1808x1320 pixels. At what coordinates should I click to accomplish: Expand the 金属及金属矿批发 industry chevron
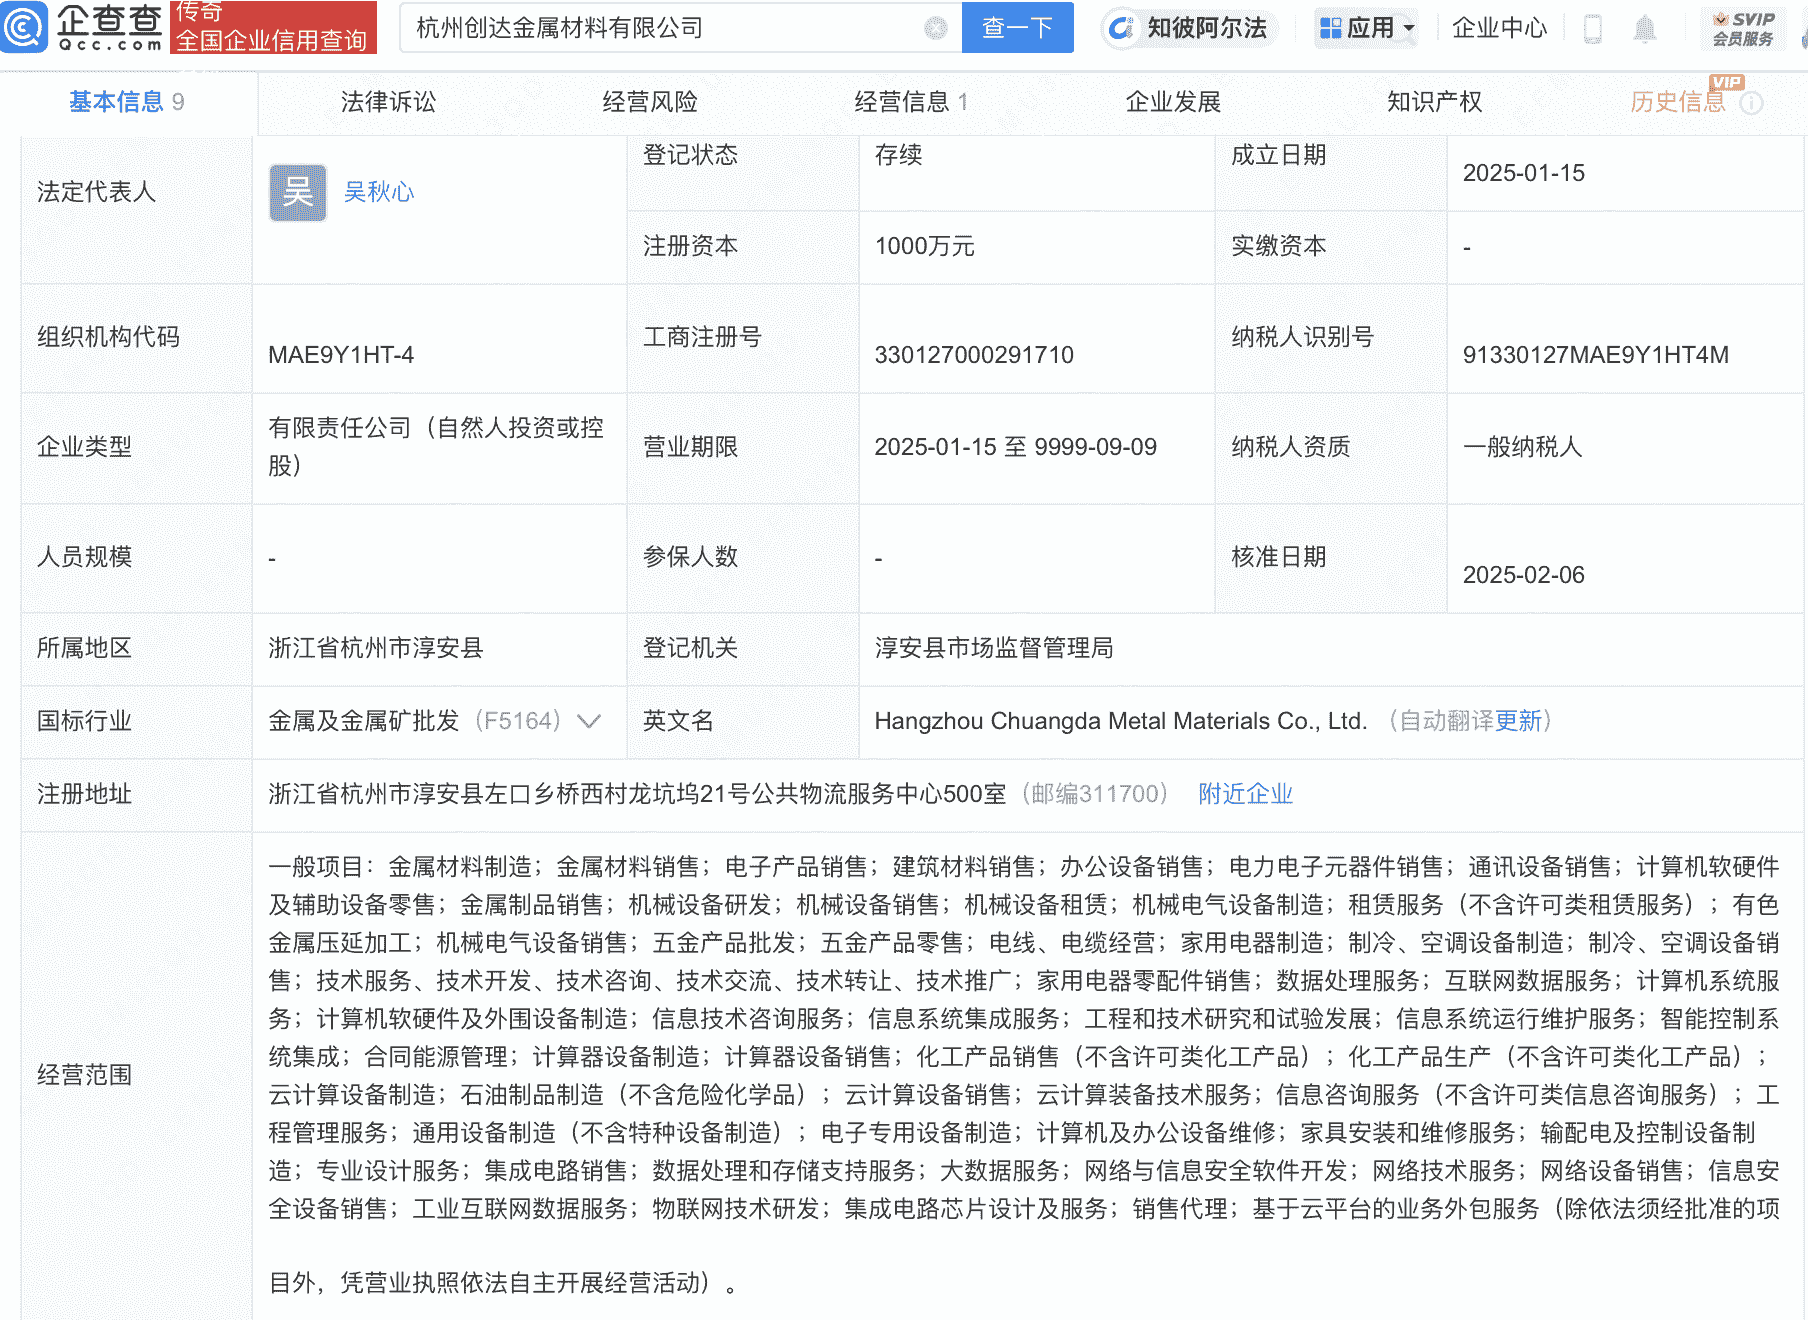click(x=590, y=721)
